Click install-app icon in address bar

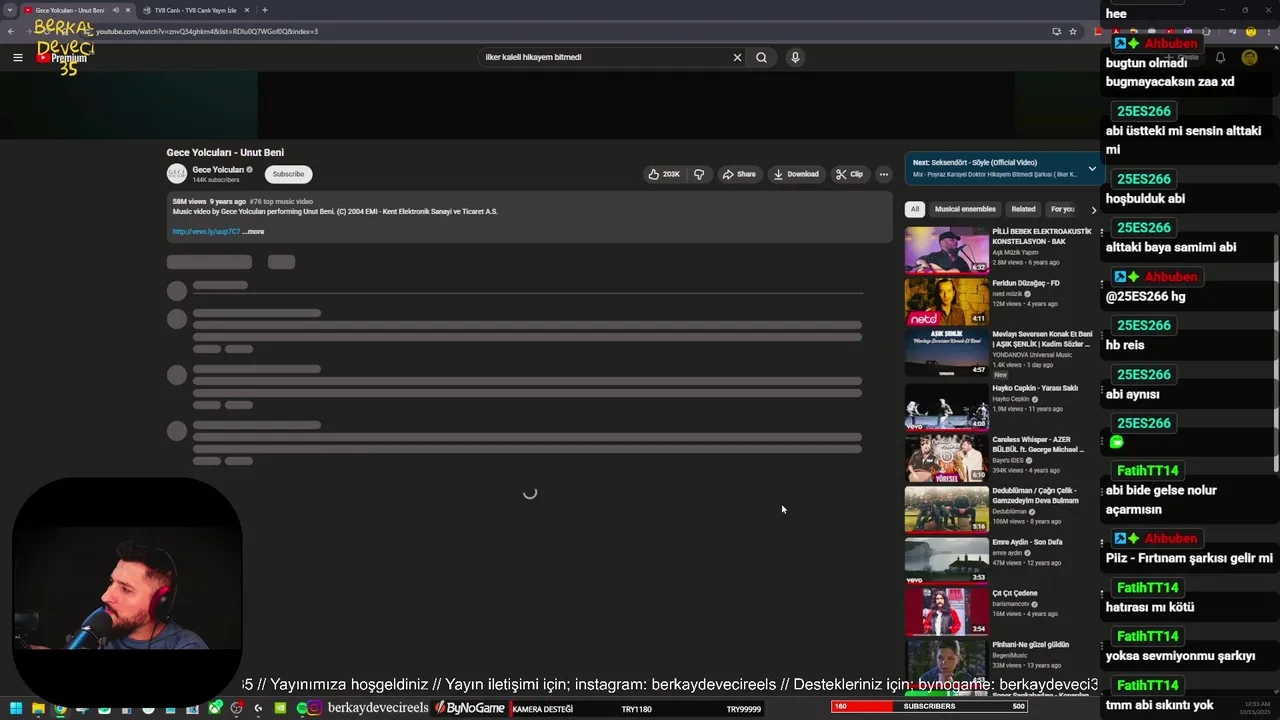coord(1057,31)
